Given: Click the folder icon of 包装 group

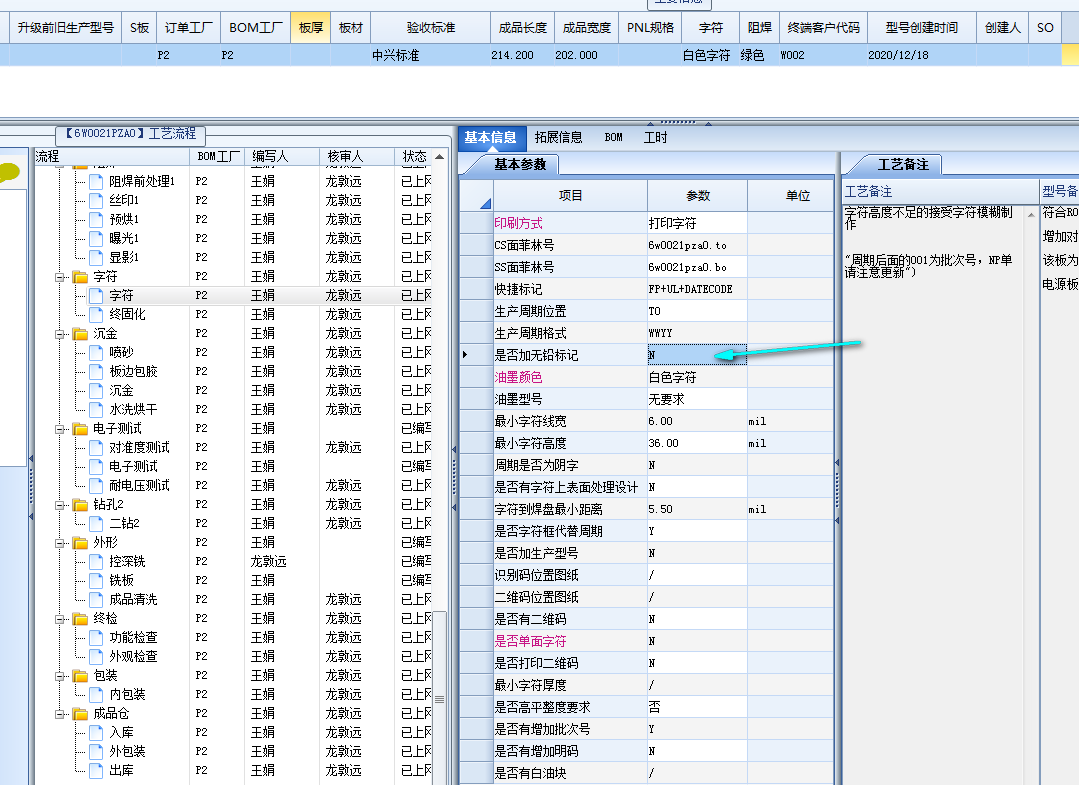Looking at the screenshot, I should point(81,676).
